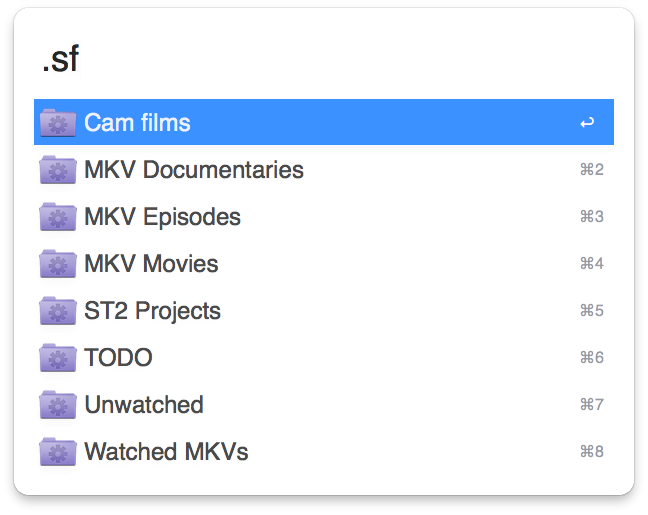Select the MKV Documentaries result

[x=194, y=170]
